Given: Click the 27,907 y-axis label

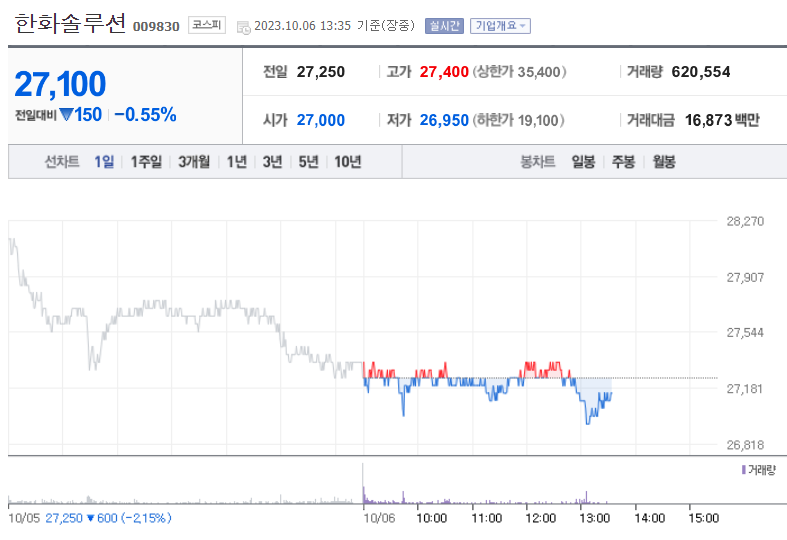Looking at the screenshot, I should pyautogui.click(x=745, y=278).
